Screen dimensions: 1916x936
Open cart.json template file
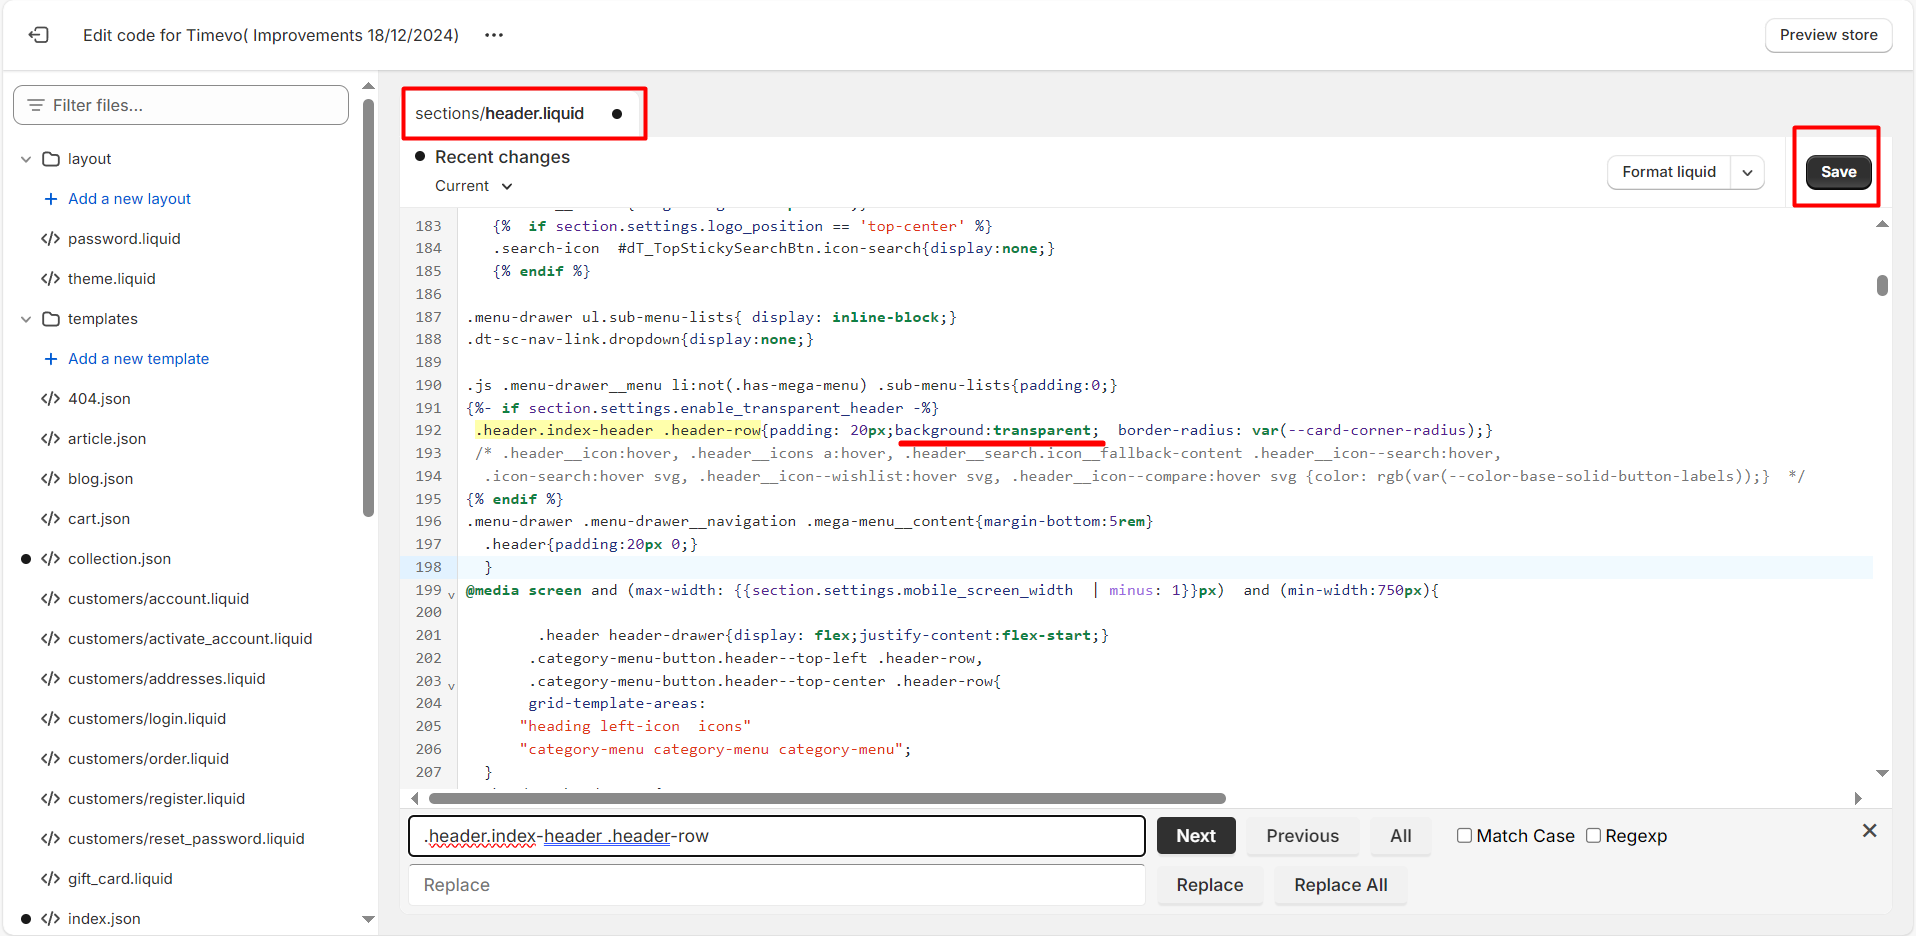coord(99,519)
